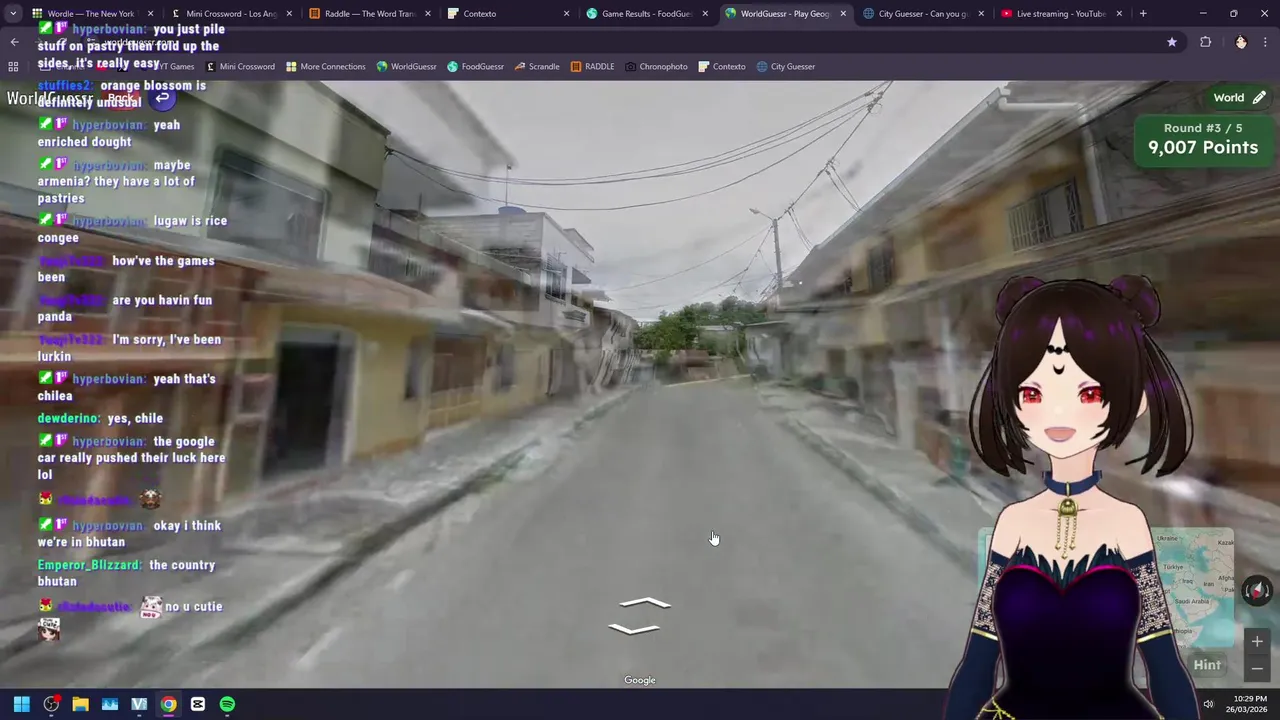Open the Mini Crossword bookmark

click(x=240, y=66)
